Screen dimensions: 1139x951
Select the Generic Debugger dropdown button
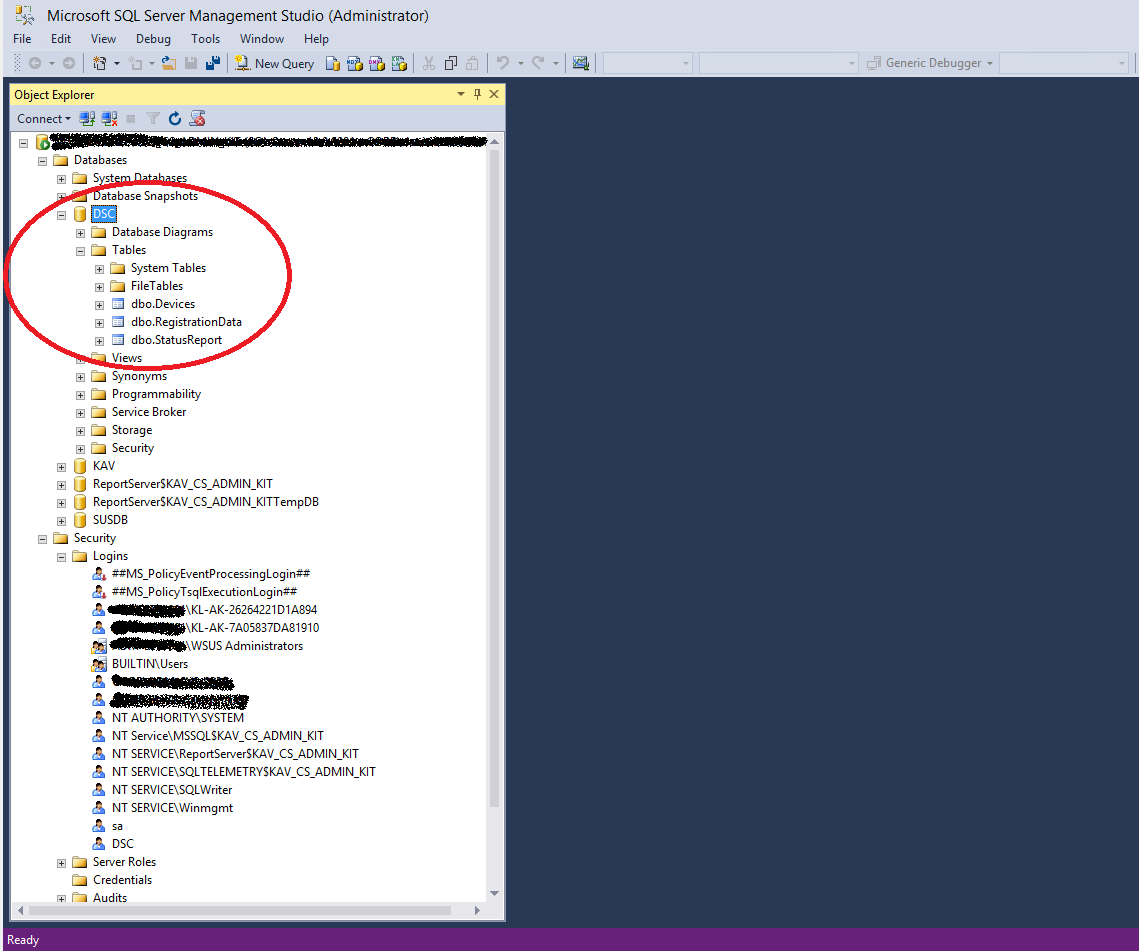click(929, 63)
